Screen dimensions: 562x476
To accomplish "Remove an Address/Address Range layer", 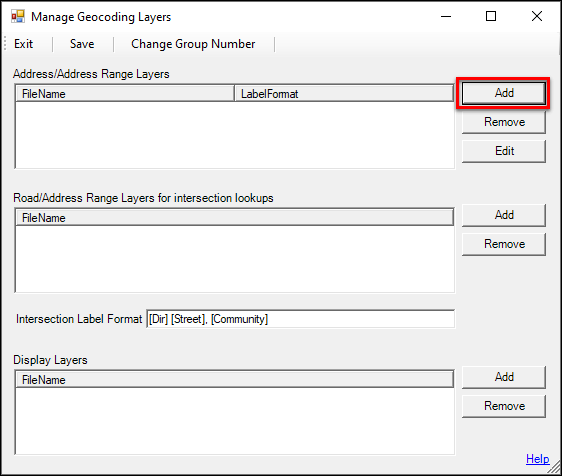I will 504,122.
